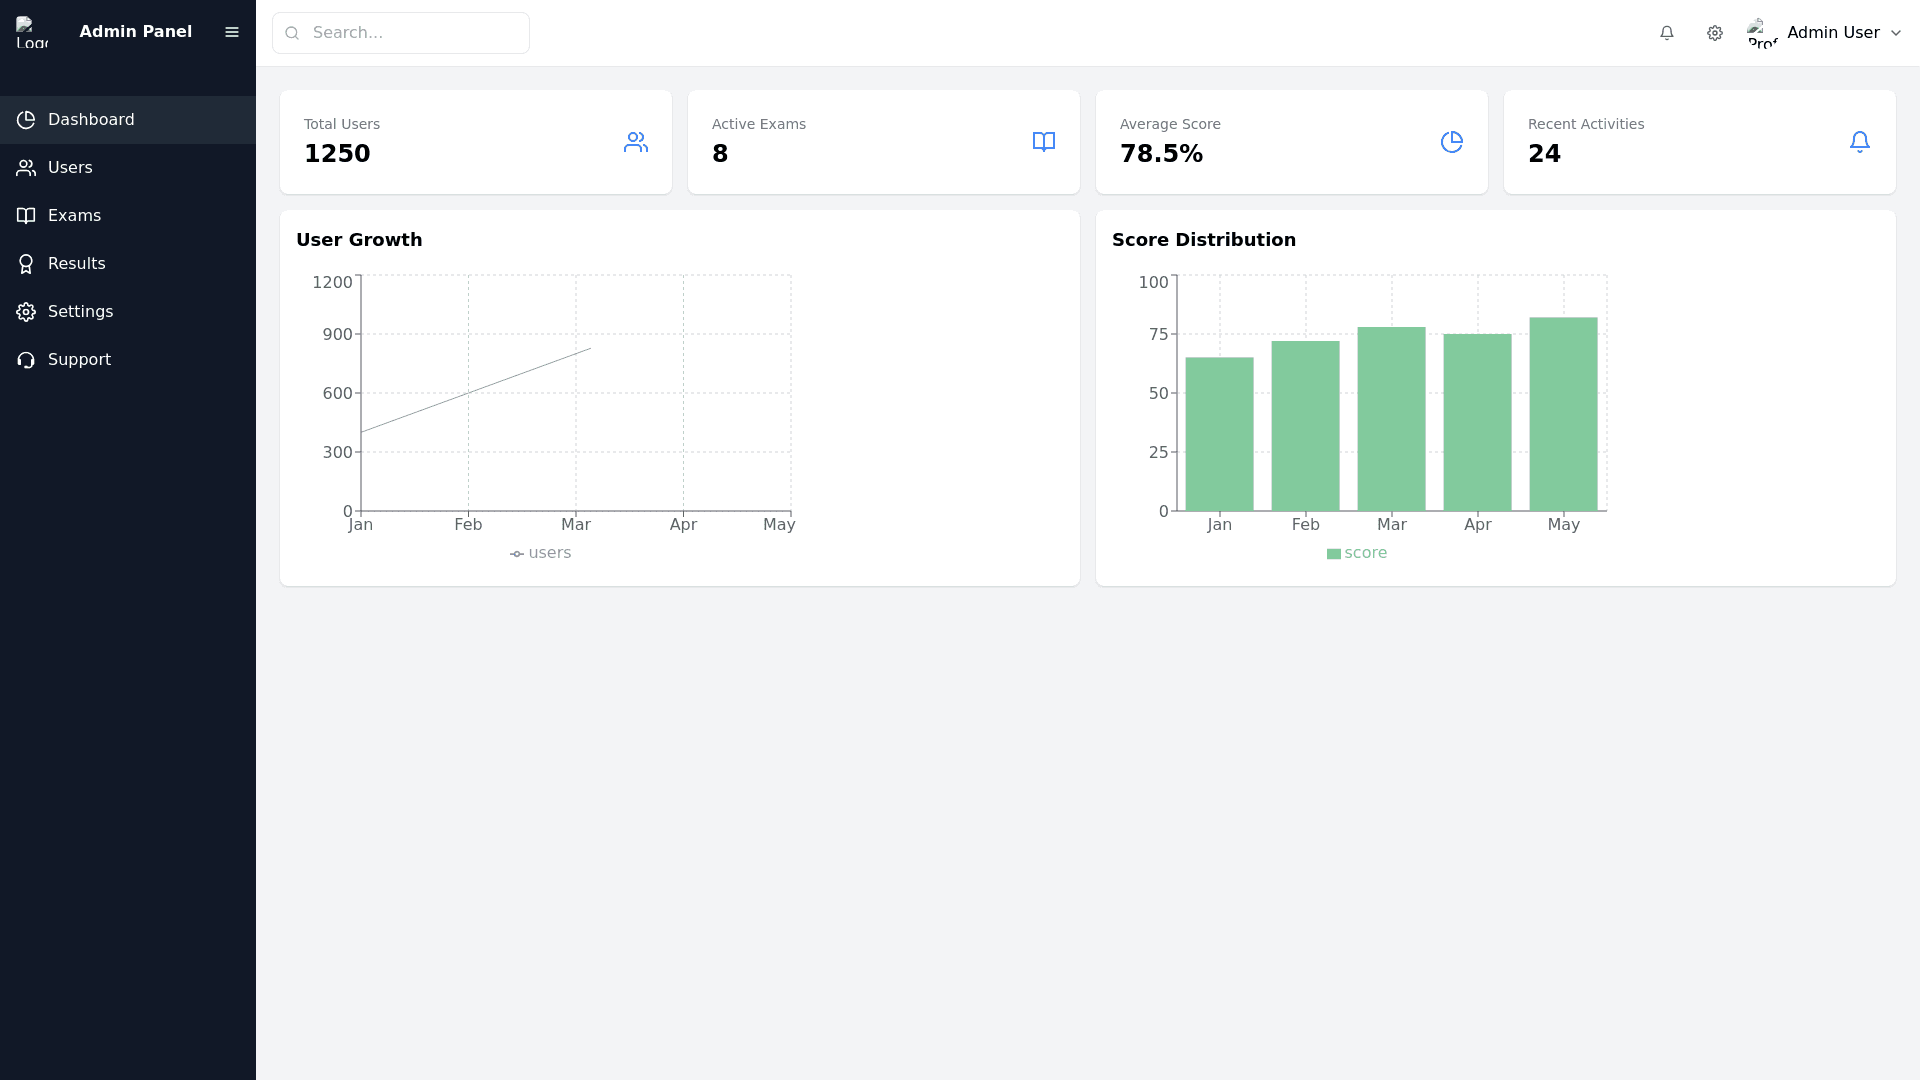
Task: Click the Admin User profile avatar
Action: pyautogui.click(x=1762, y=33)
